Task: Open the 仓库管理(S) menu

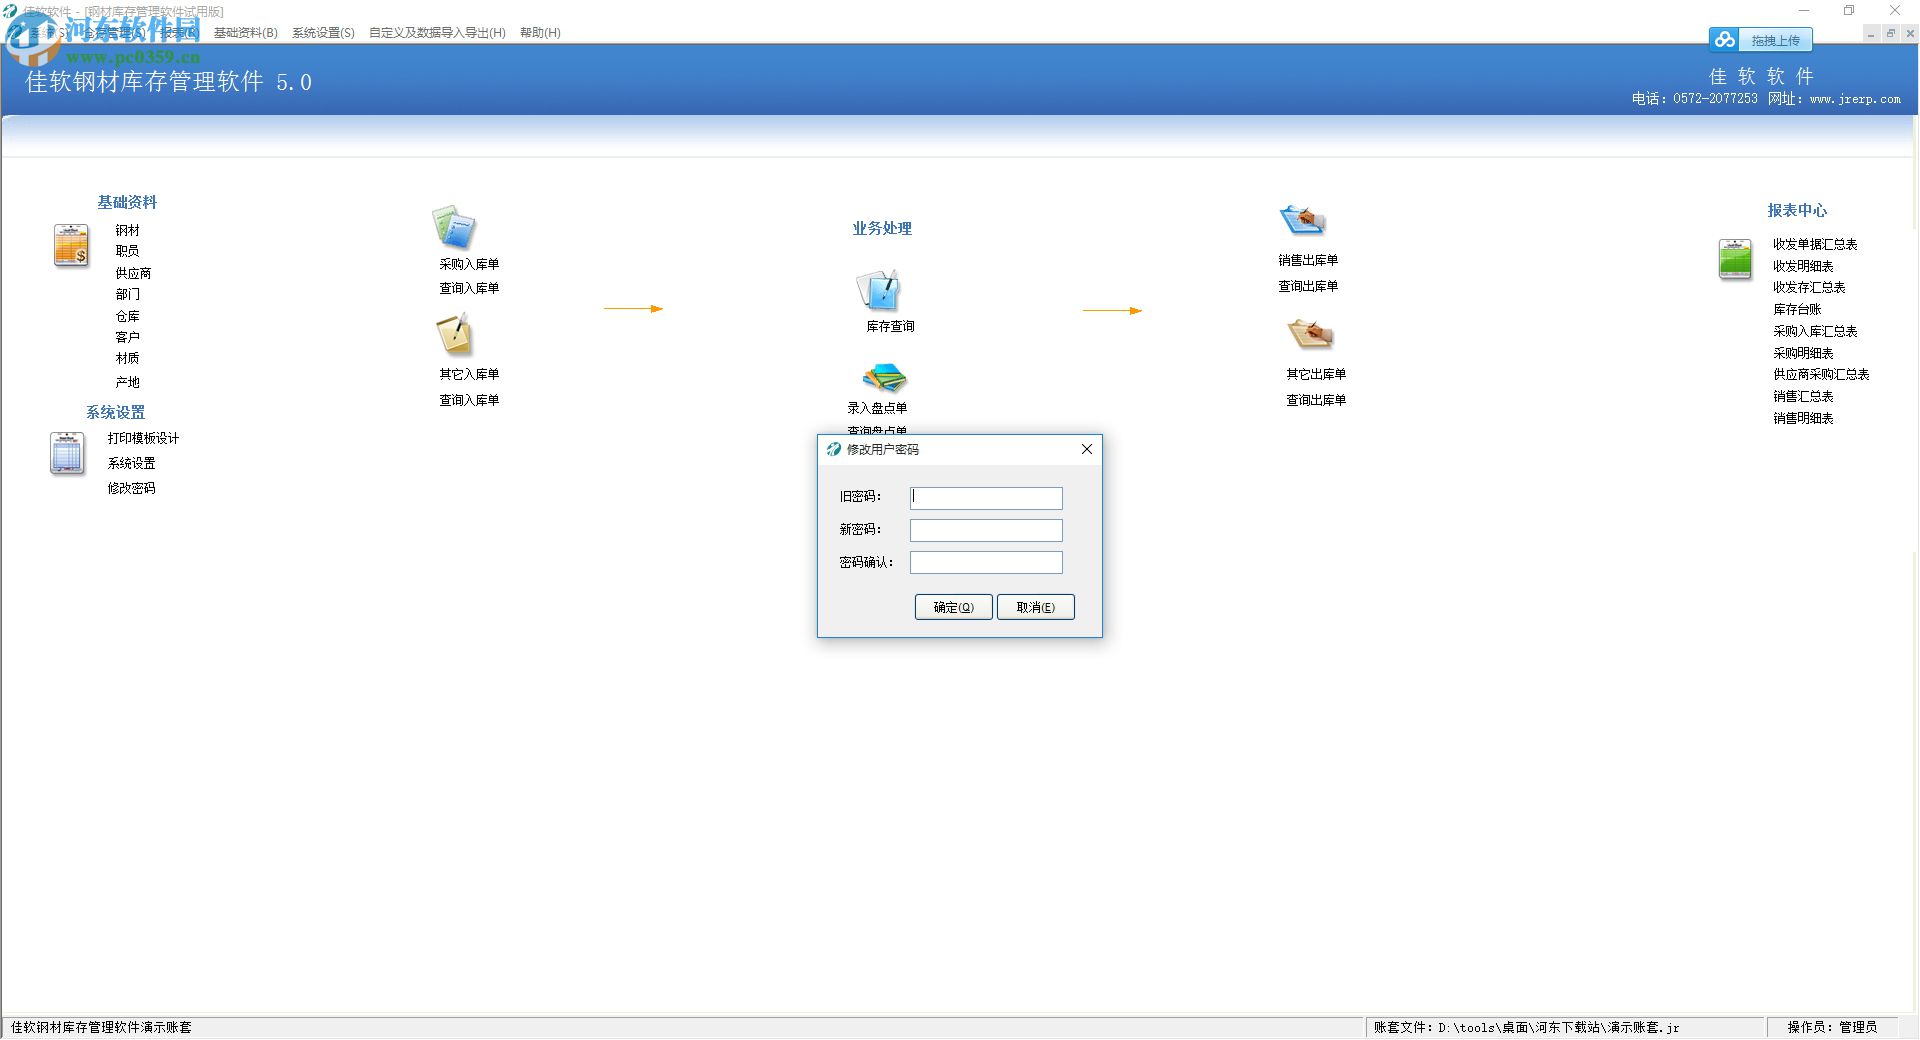Action: [113, 33]
